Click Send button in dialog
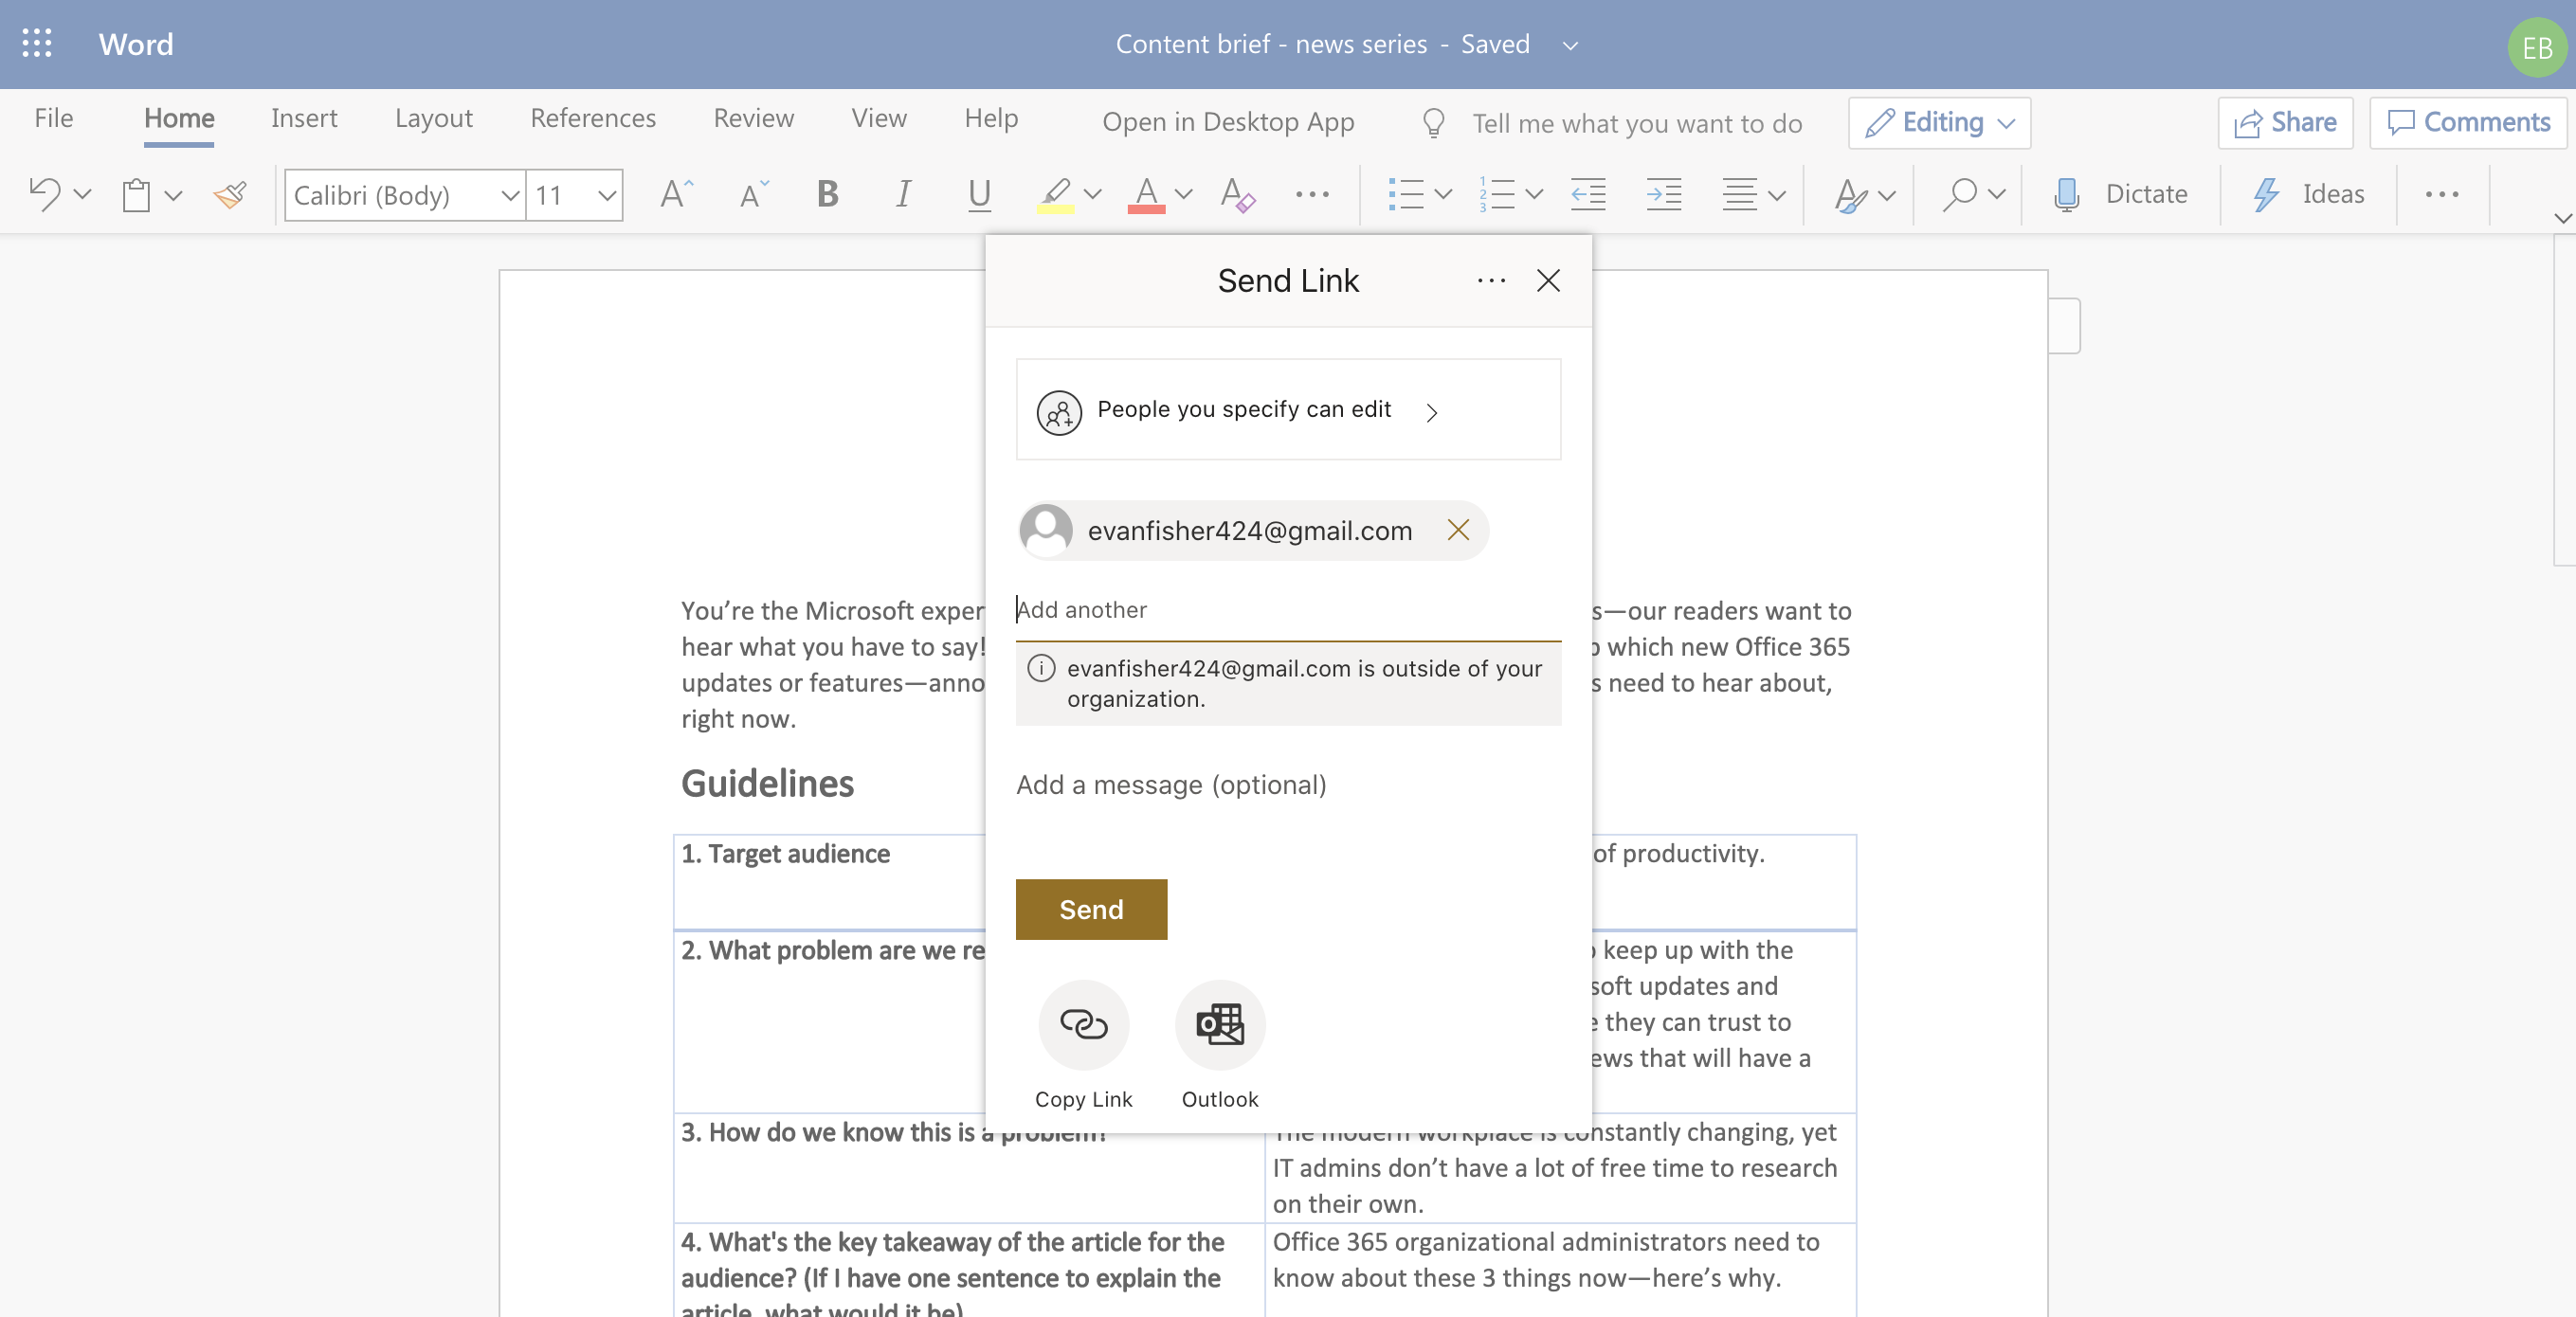 (x=1092, y=909)
